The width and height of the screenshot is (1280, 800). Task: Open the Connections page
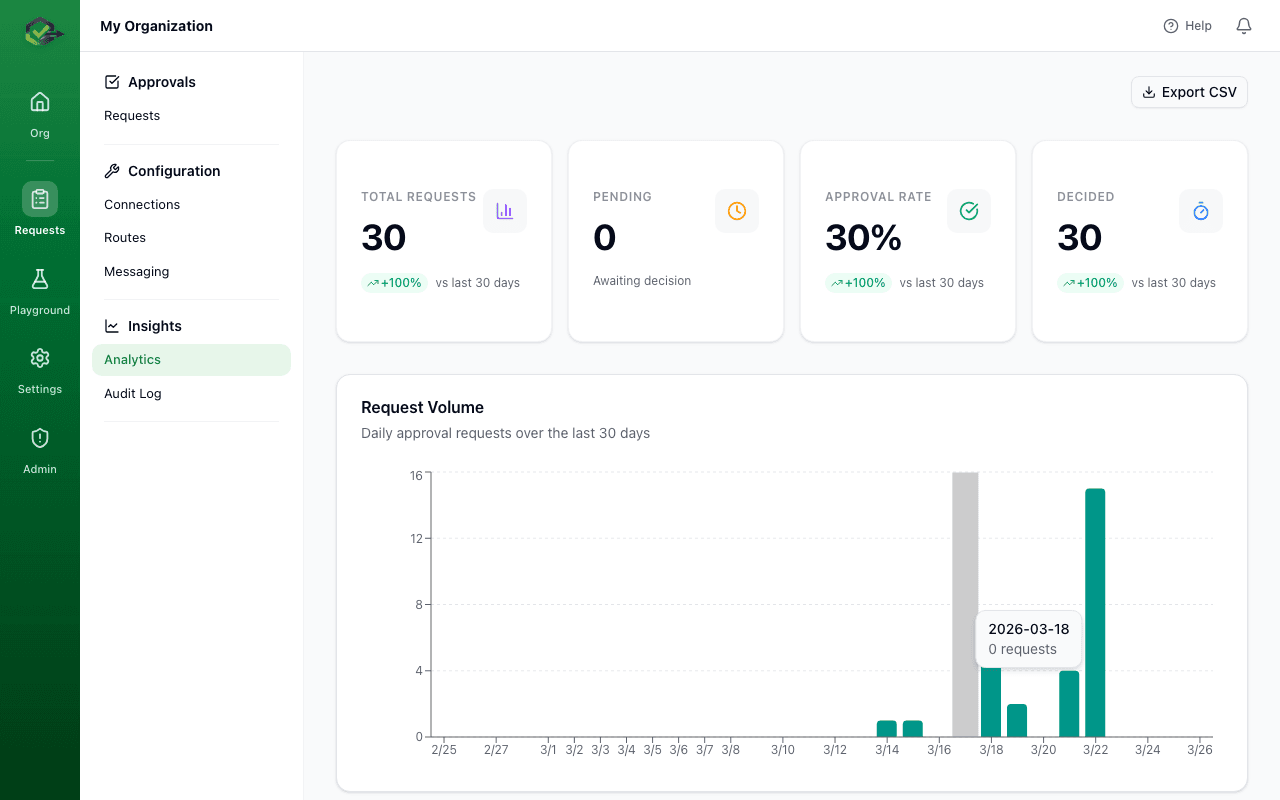[141, 204]
